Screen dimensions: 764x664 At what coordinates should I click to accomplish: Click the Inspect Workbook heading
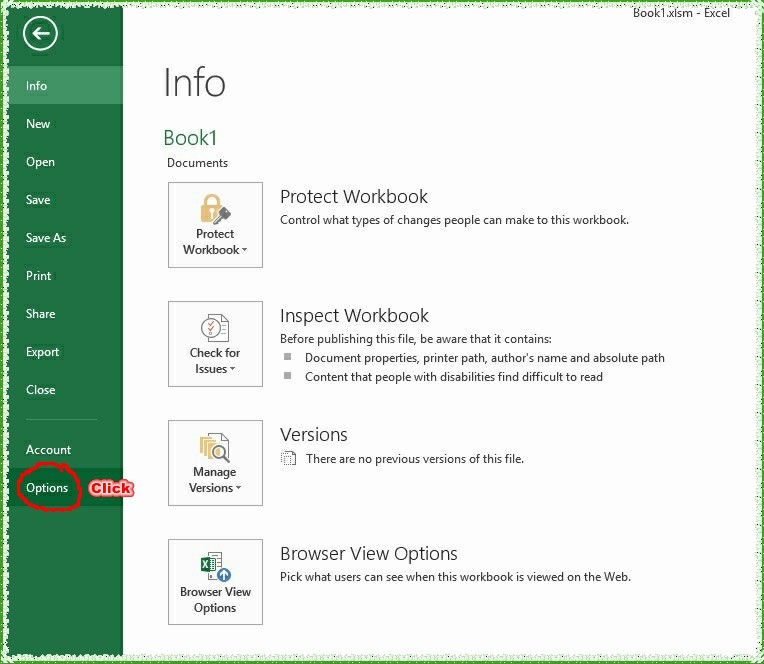354,315
